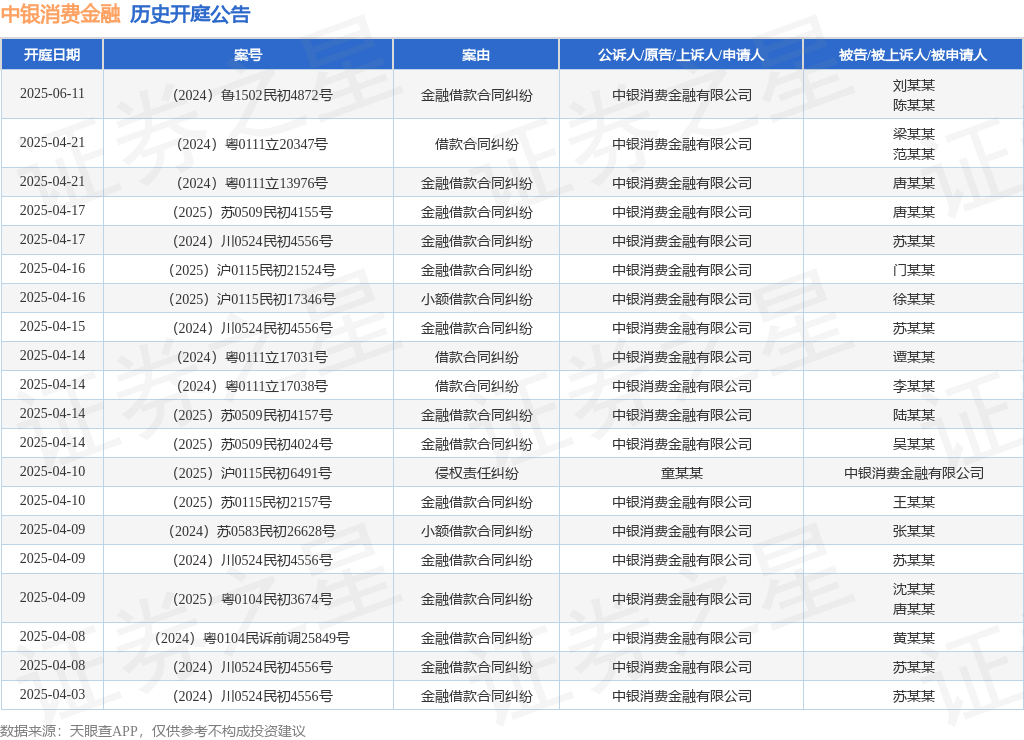Click defendant 王某某

click(x=913, y=502)
